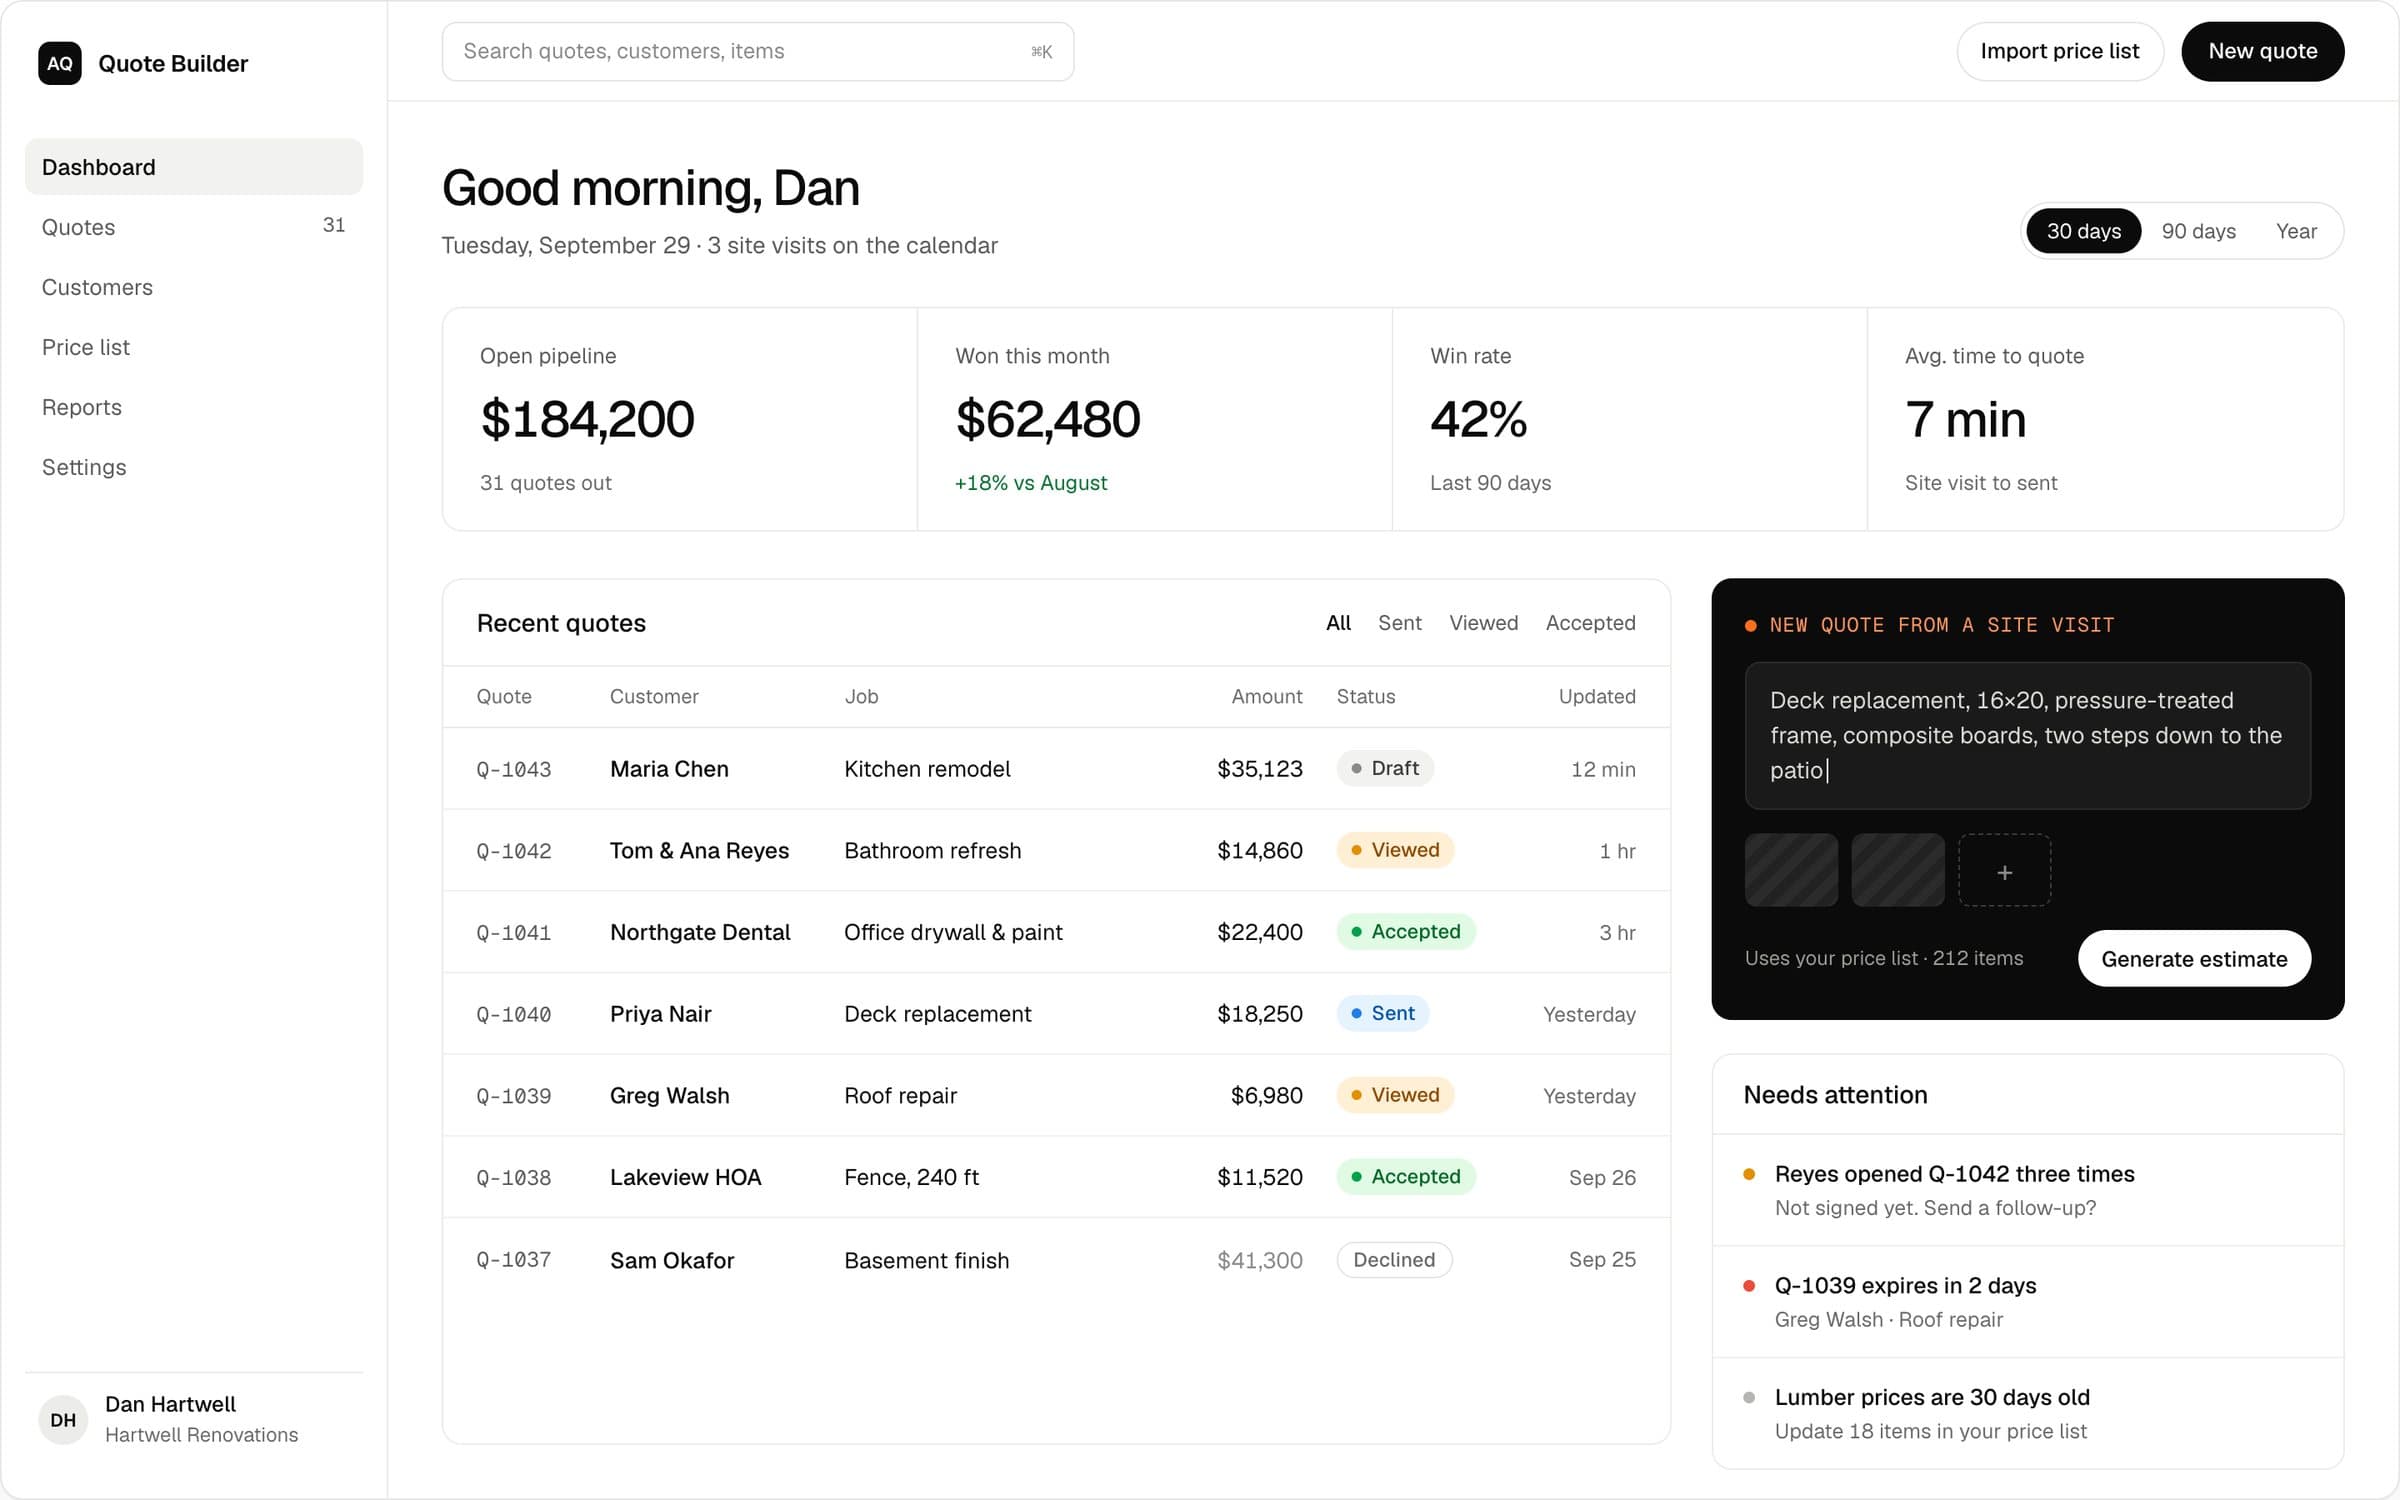Filter recent quotes by Sent
This screenshot has width=2400, height=1500.
(x=1399, y=623)
